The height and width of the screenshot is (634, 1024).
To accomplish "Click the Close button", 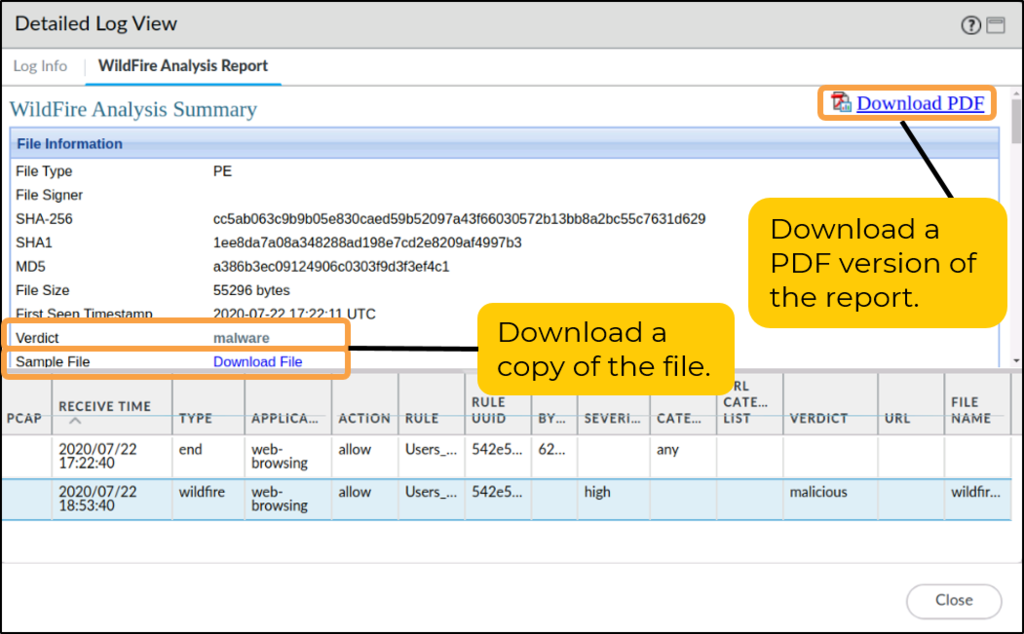I will (x=953, y=601).
